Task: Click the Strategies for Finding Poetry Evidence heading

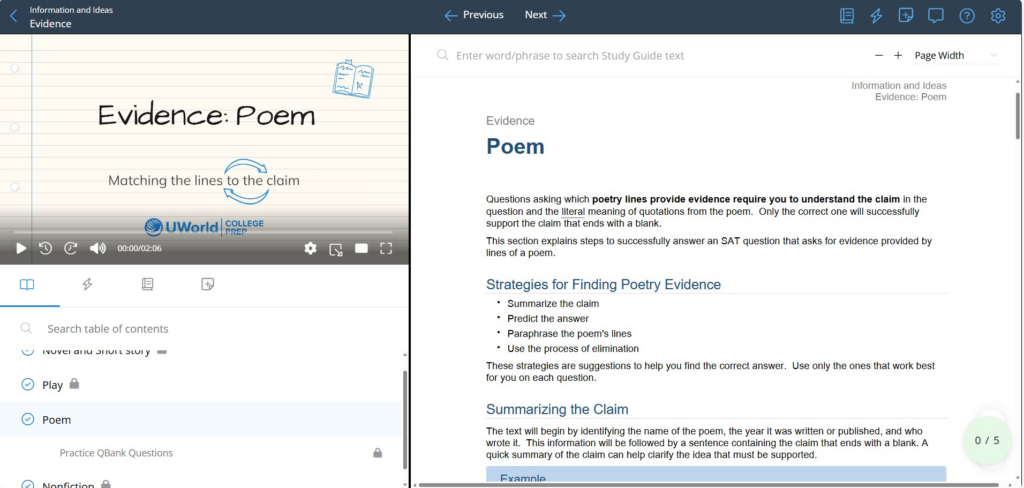Action: [603, 284]
